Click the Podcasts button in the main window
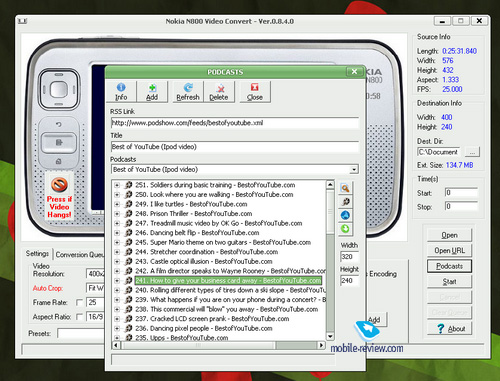This screenshot has height=381, width=500. pos(449,266)
